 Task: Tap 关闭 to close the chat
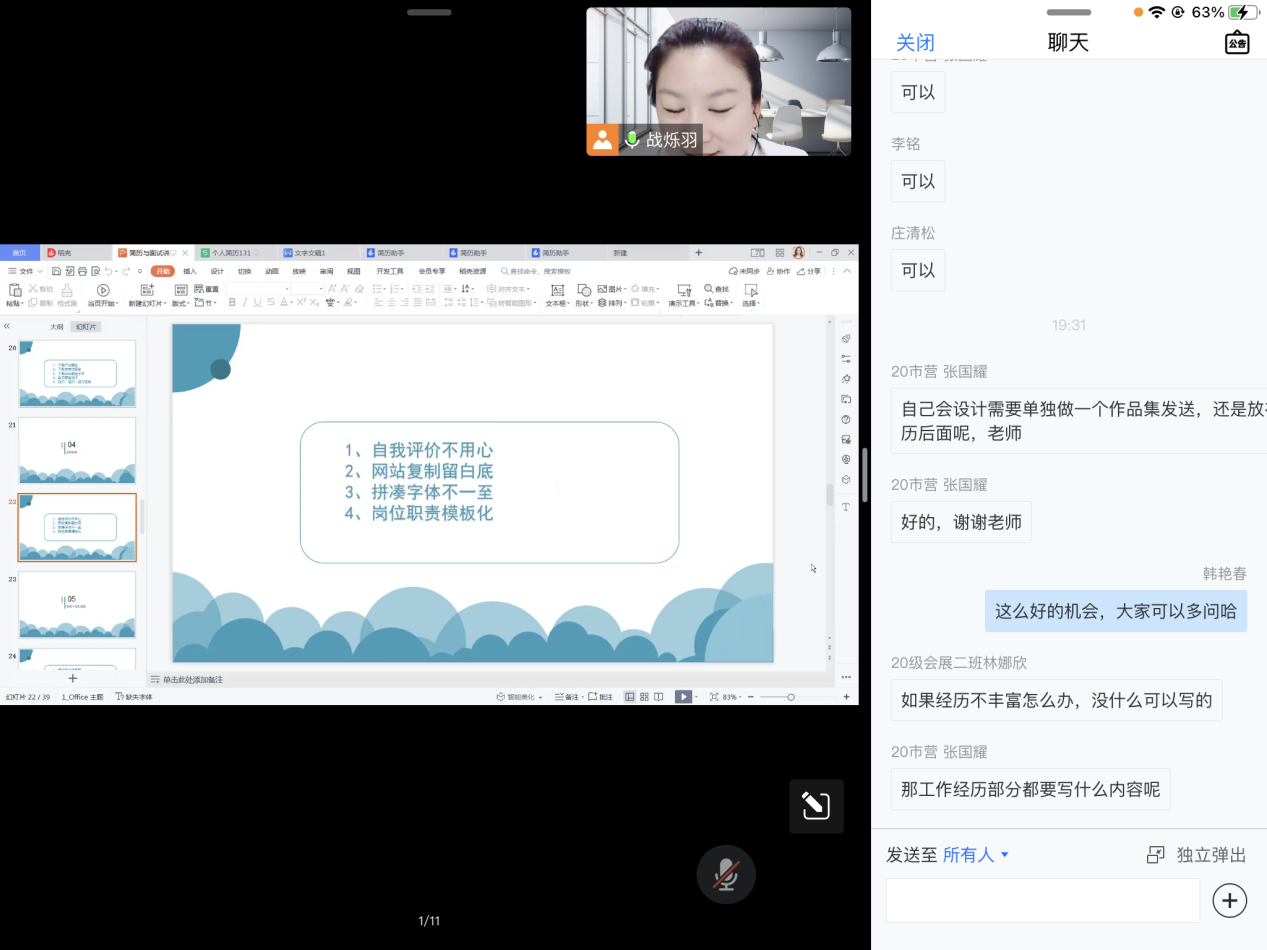(915, 42)
